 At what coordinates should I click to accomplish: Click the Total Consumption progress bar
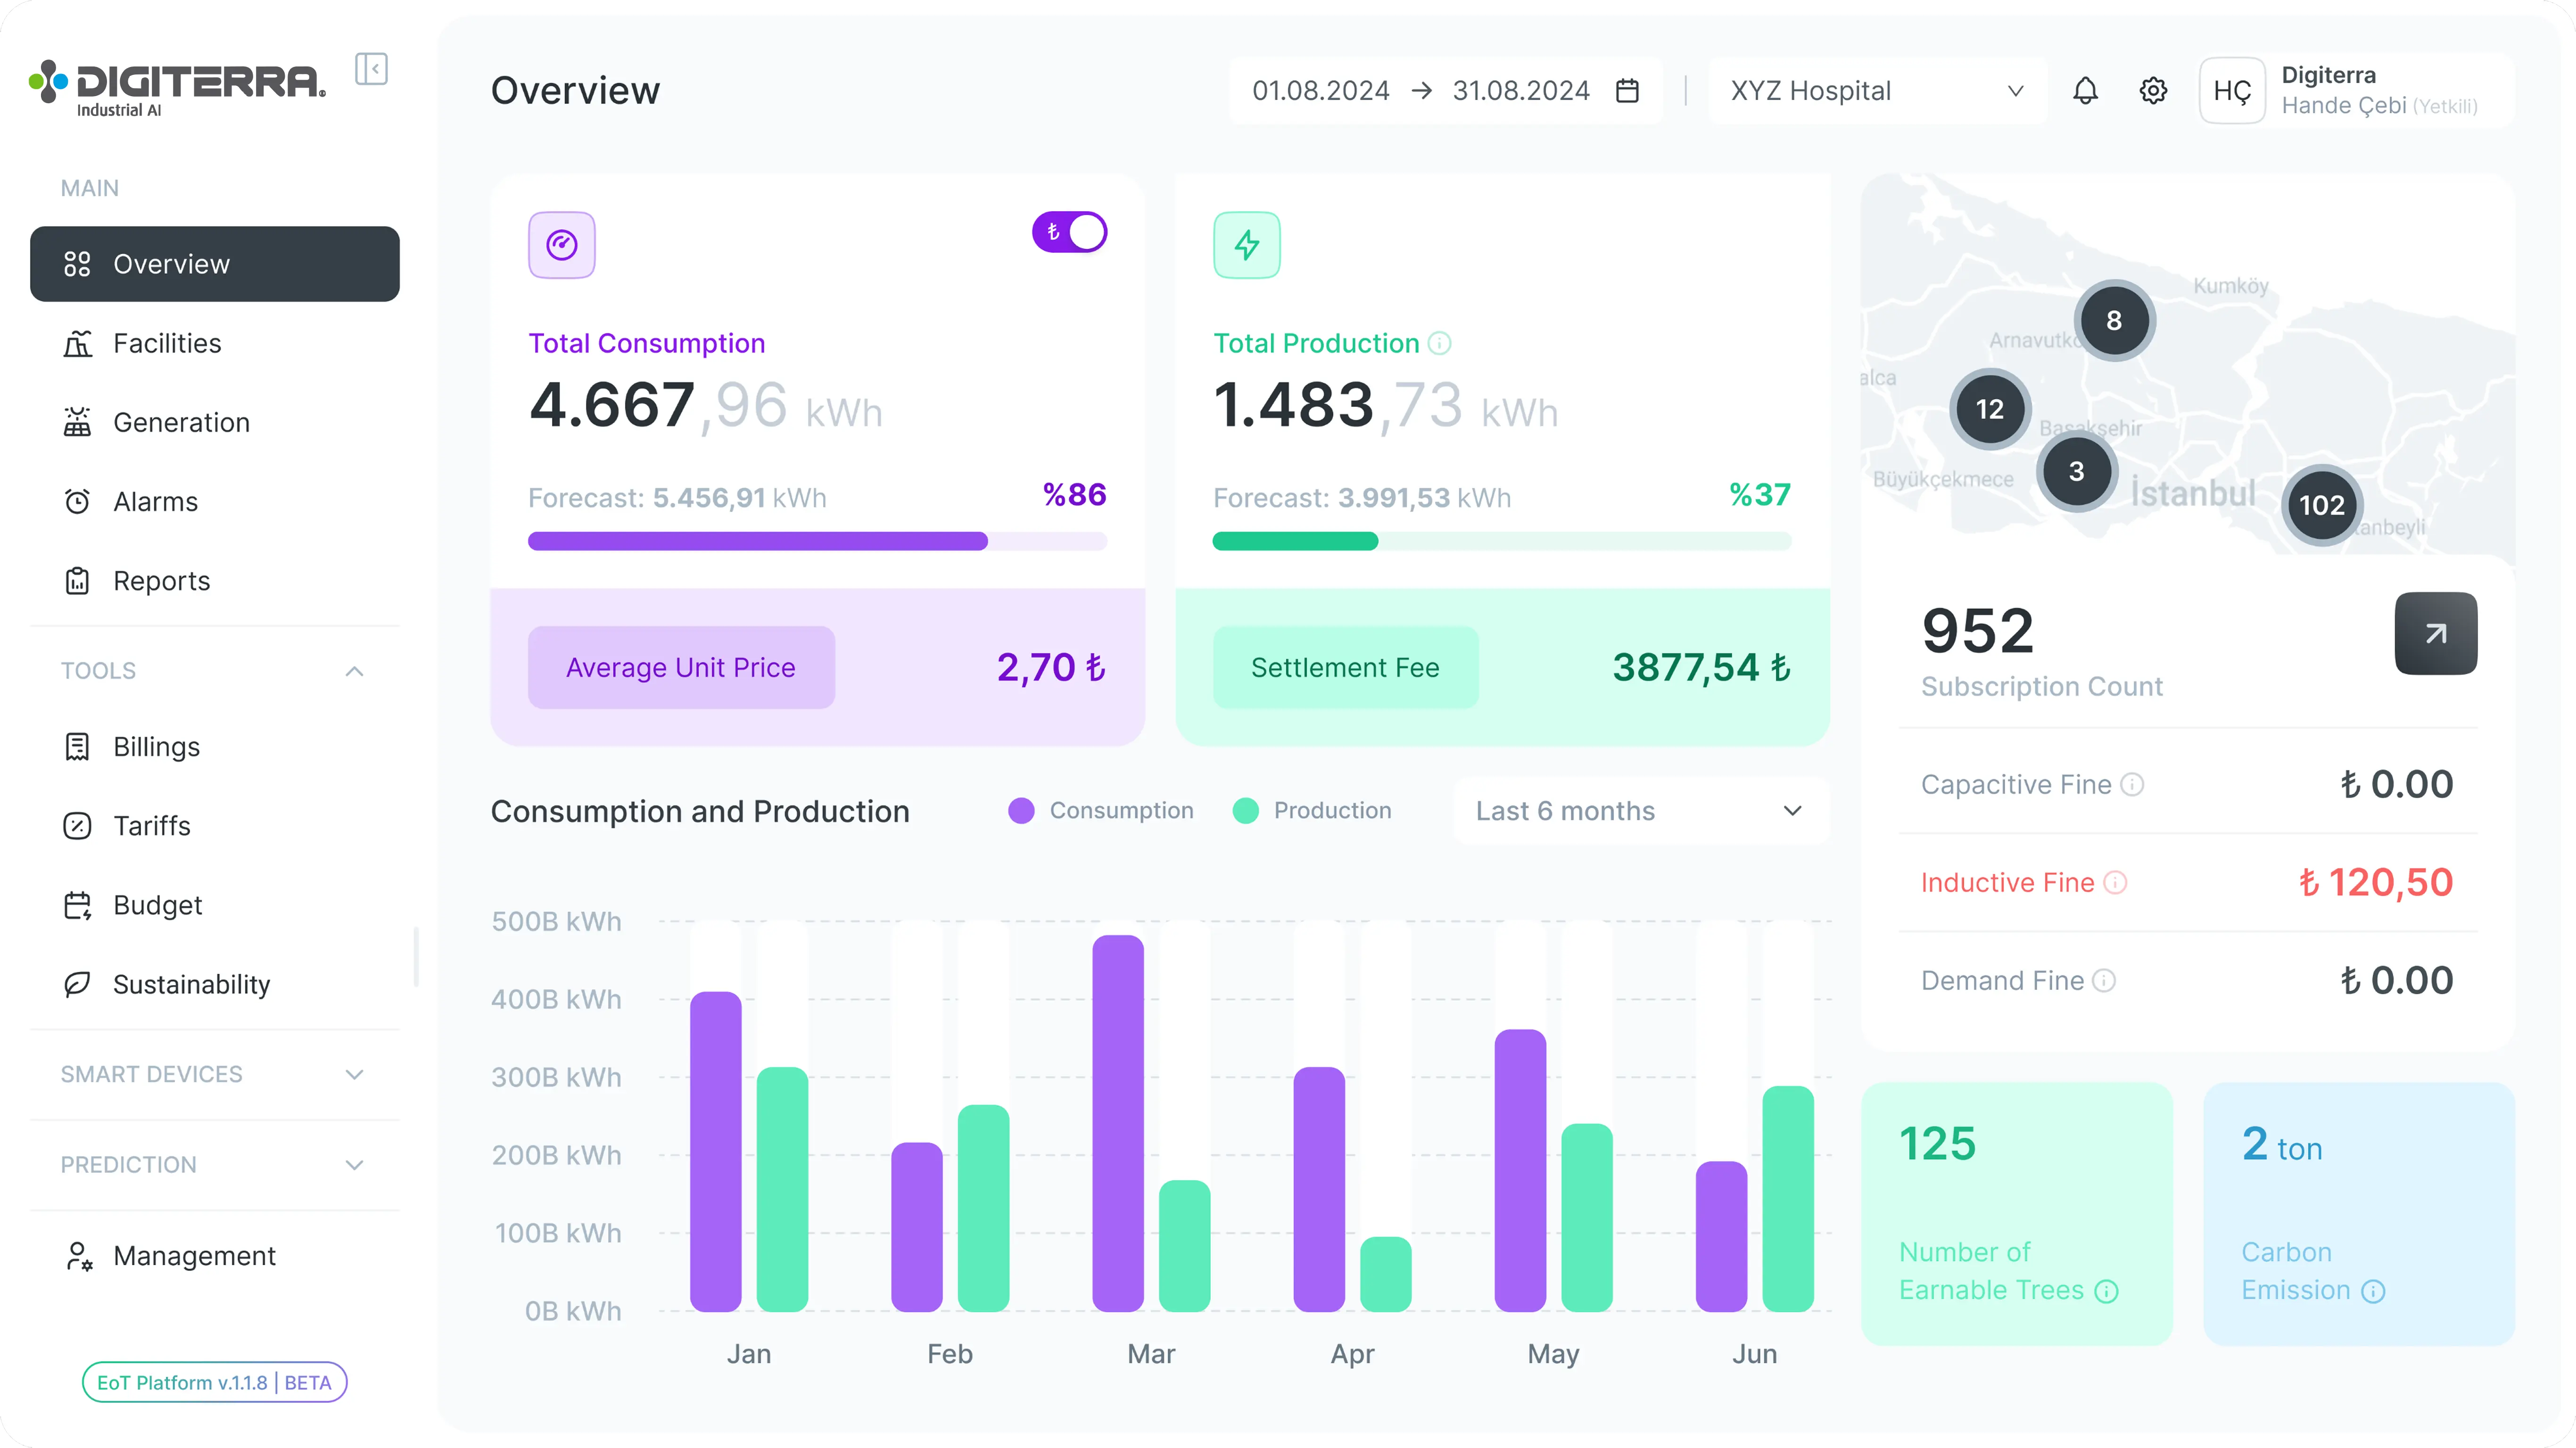[x=816, y=541]
